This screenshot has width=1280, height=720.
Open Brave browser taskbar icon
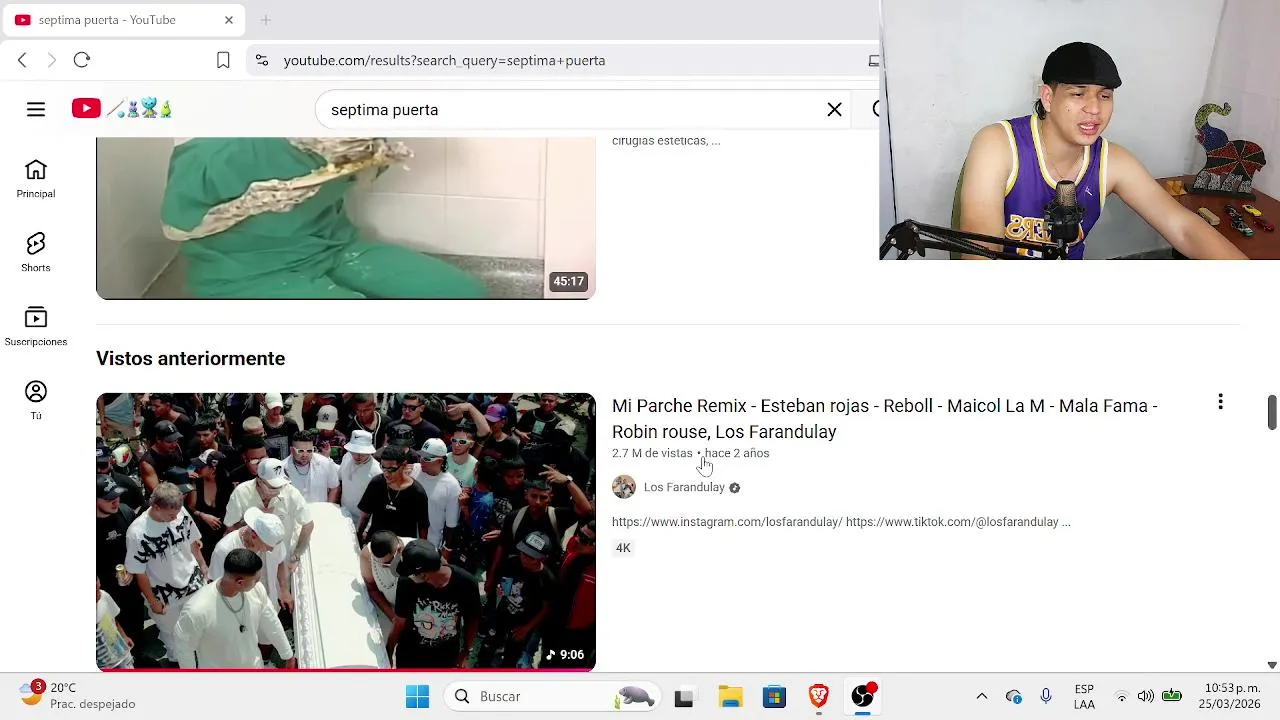coord(819,696)
